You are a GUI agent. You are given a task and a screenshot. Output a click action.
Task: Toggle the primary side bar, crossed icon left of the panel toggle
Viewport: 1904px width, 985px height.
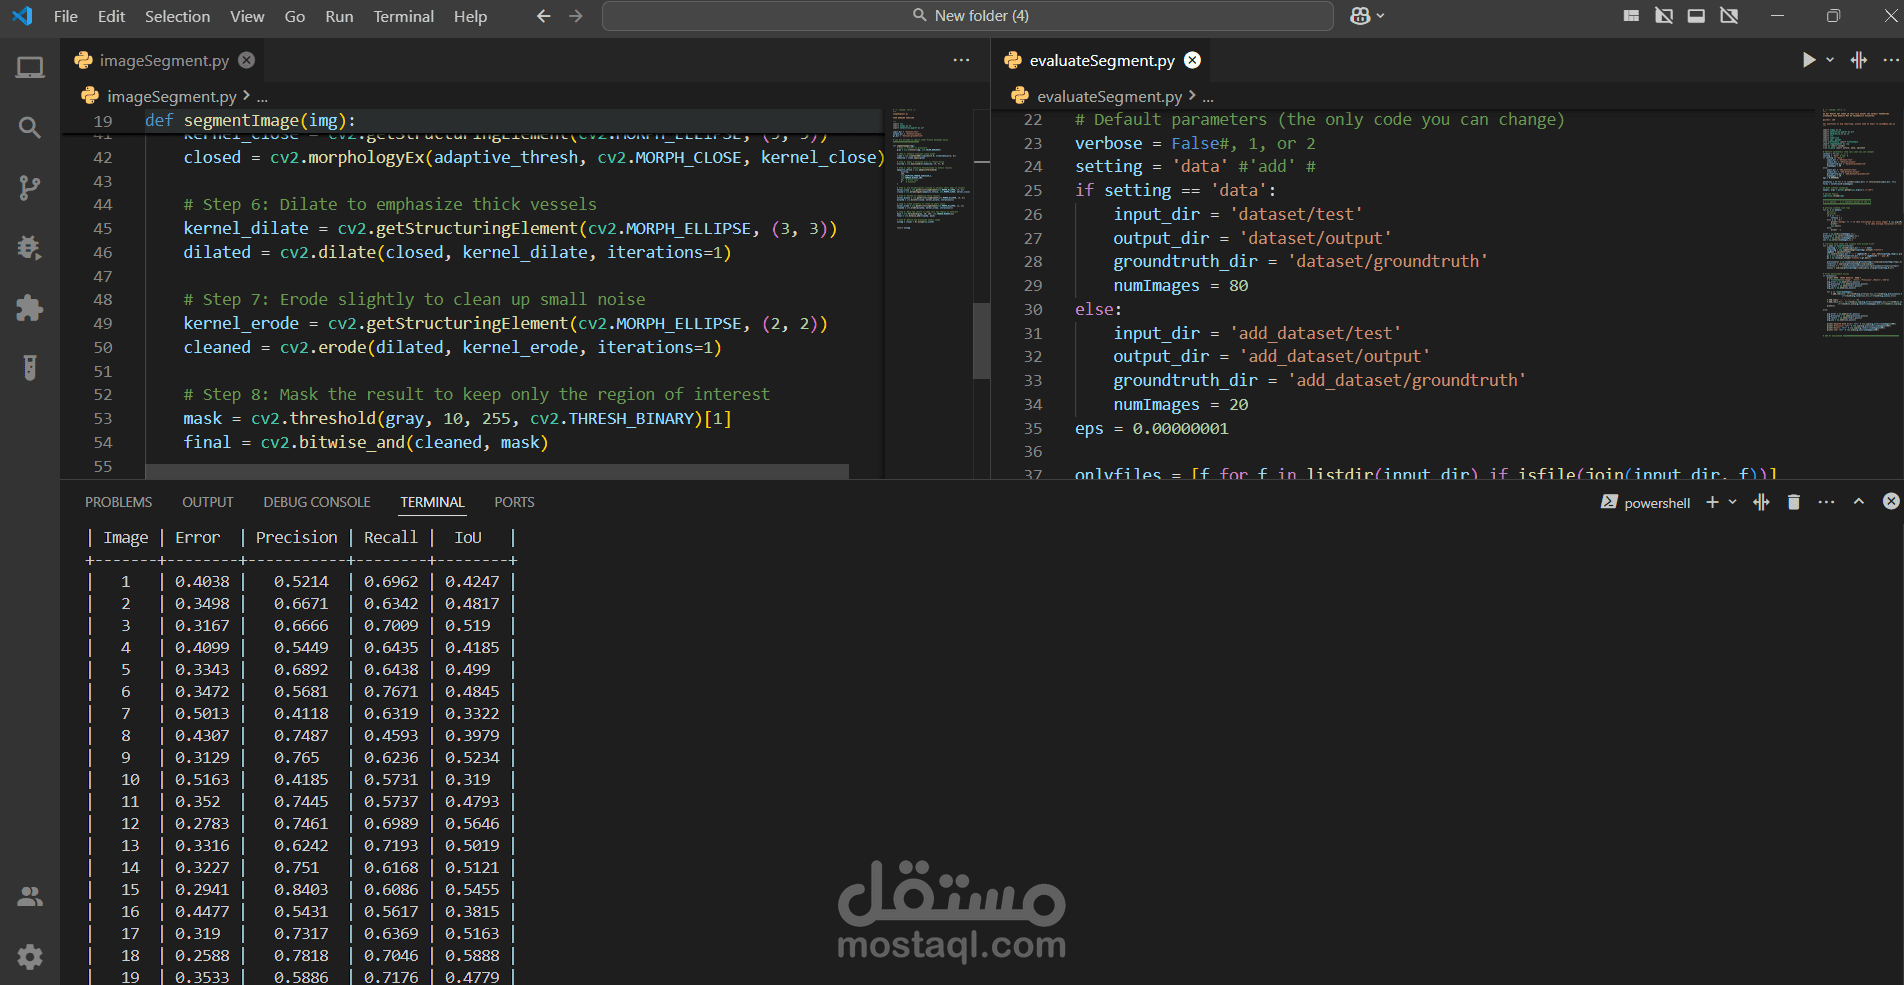(1664, 16)
